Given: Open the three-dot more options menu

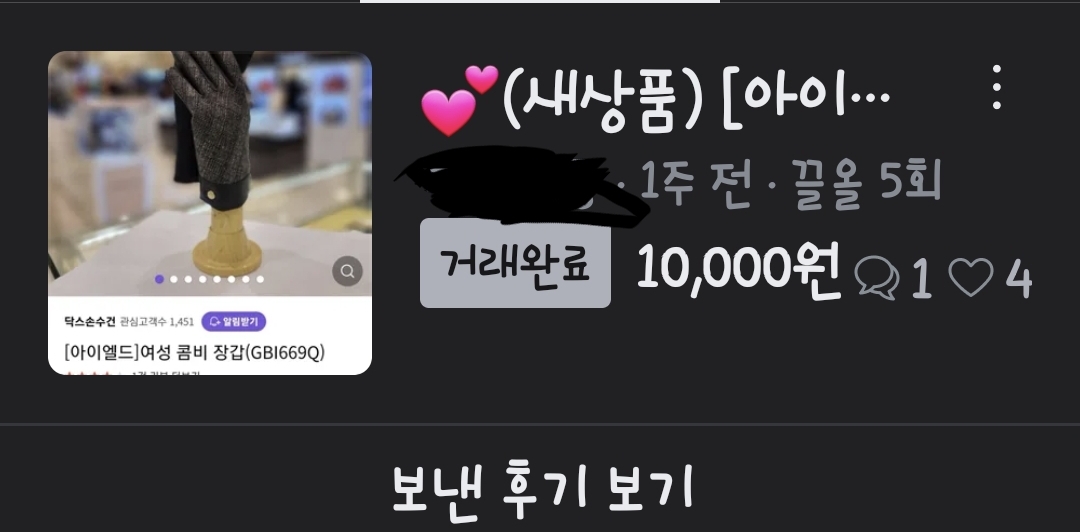Looking at the screenshot, I should pos(996,88).
